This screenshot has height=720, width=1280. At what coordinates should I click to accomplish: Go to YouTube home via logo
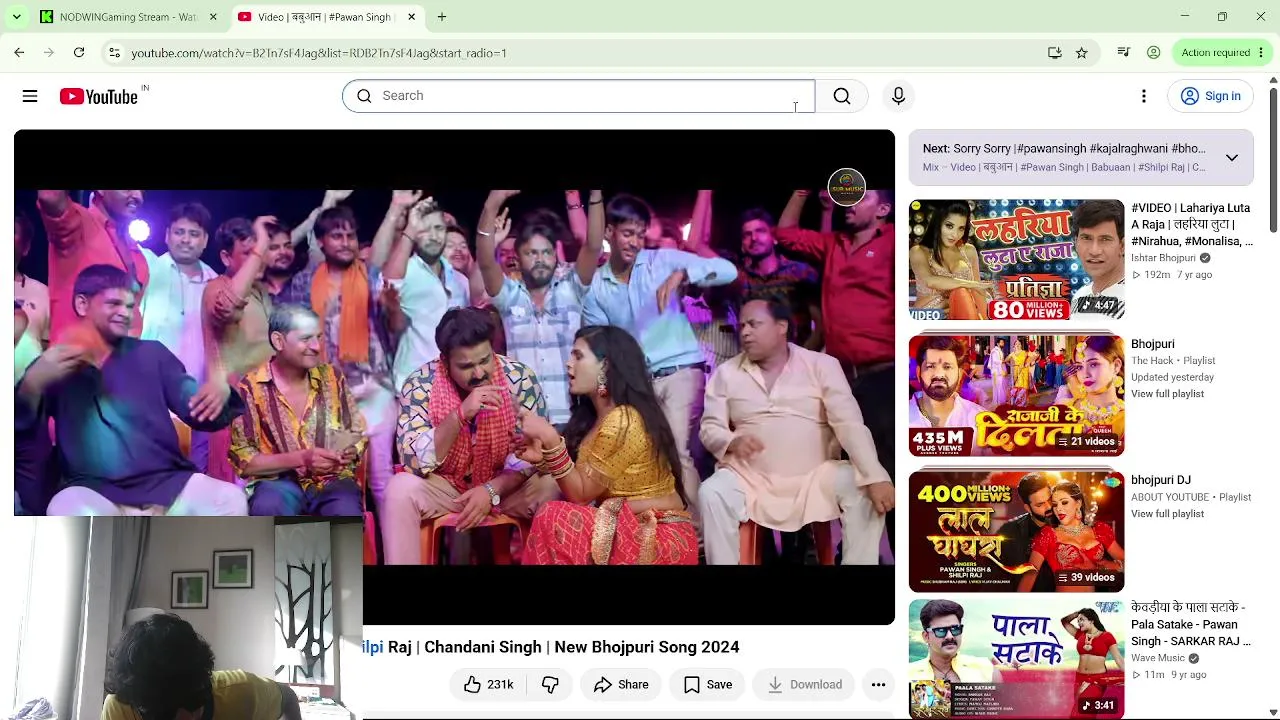click(x=98, y=96)
